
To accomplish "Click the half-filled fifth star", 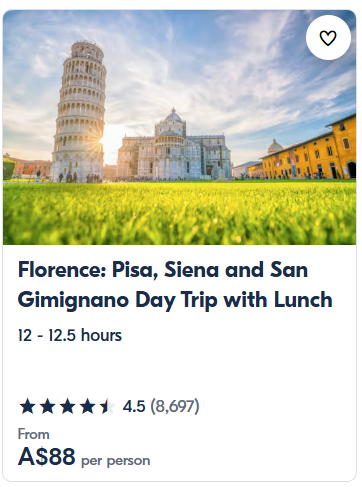I will [108, 407].
